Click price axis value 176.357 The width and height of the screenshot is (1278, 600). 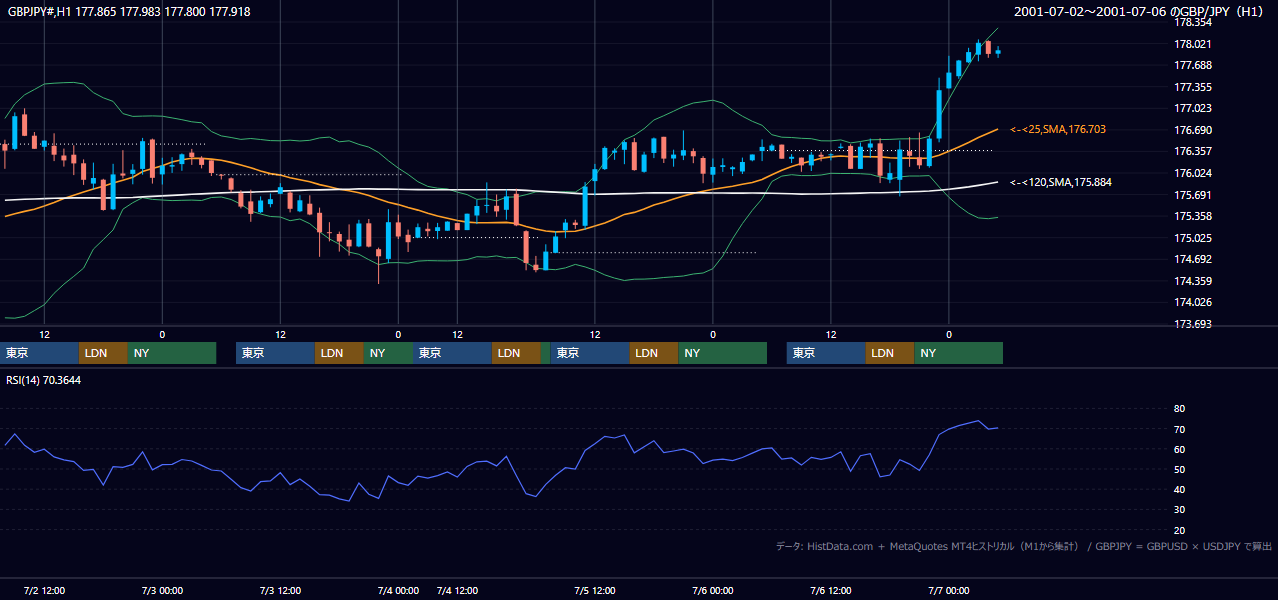tap(1192, 151)
